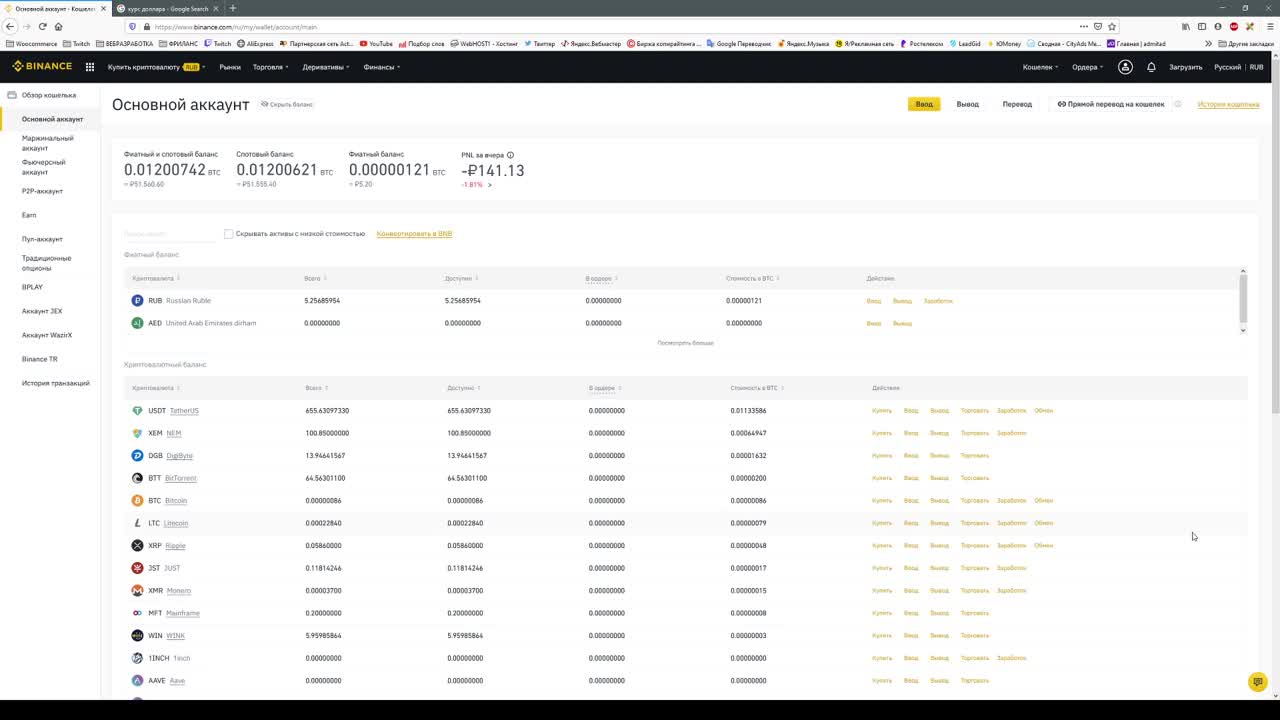The height and width of the screenshot is (720, 1280).
Task: Show more fiat balances
Action: [686, 343]
